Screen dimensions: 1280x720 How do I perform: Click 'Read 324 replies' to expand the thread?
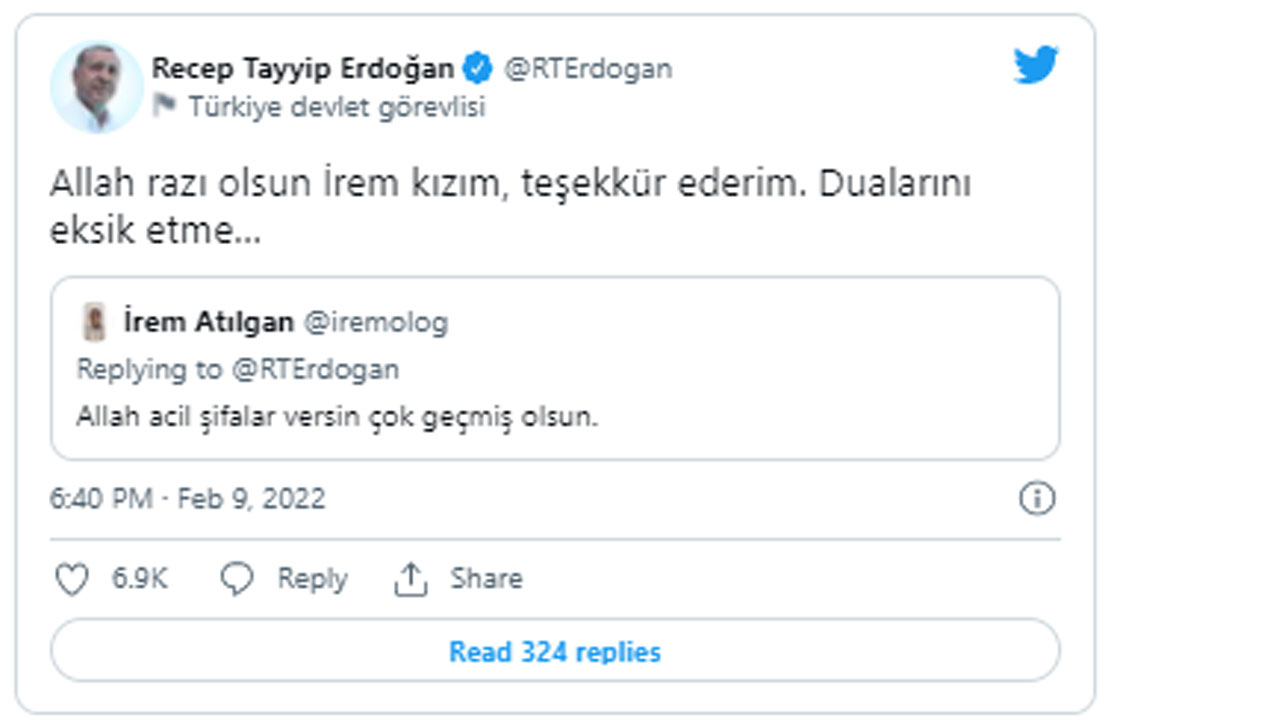pos(553,651)
